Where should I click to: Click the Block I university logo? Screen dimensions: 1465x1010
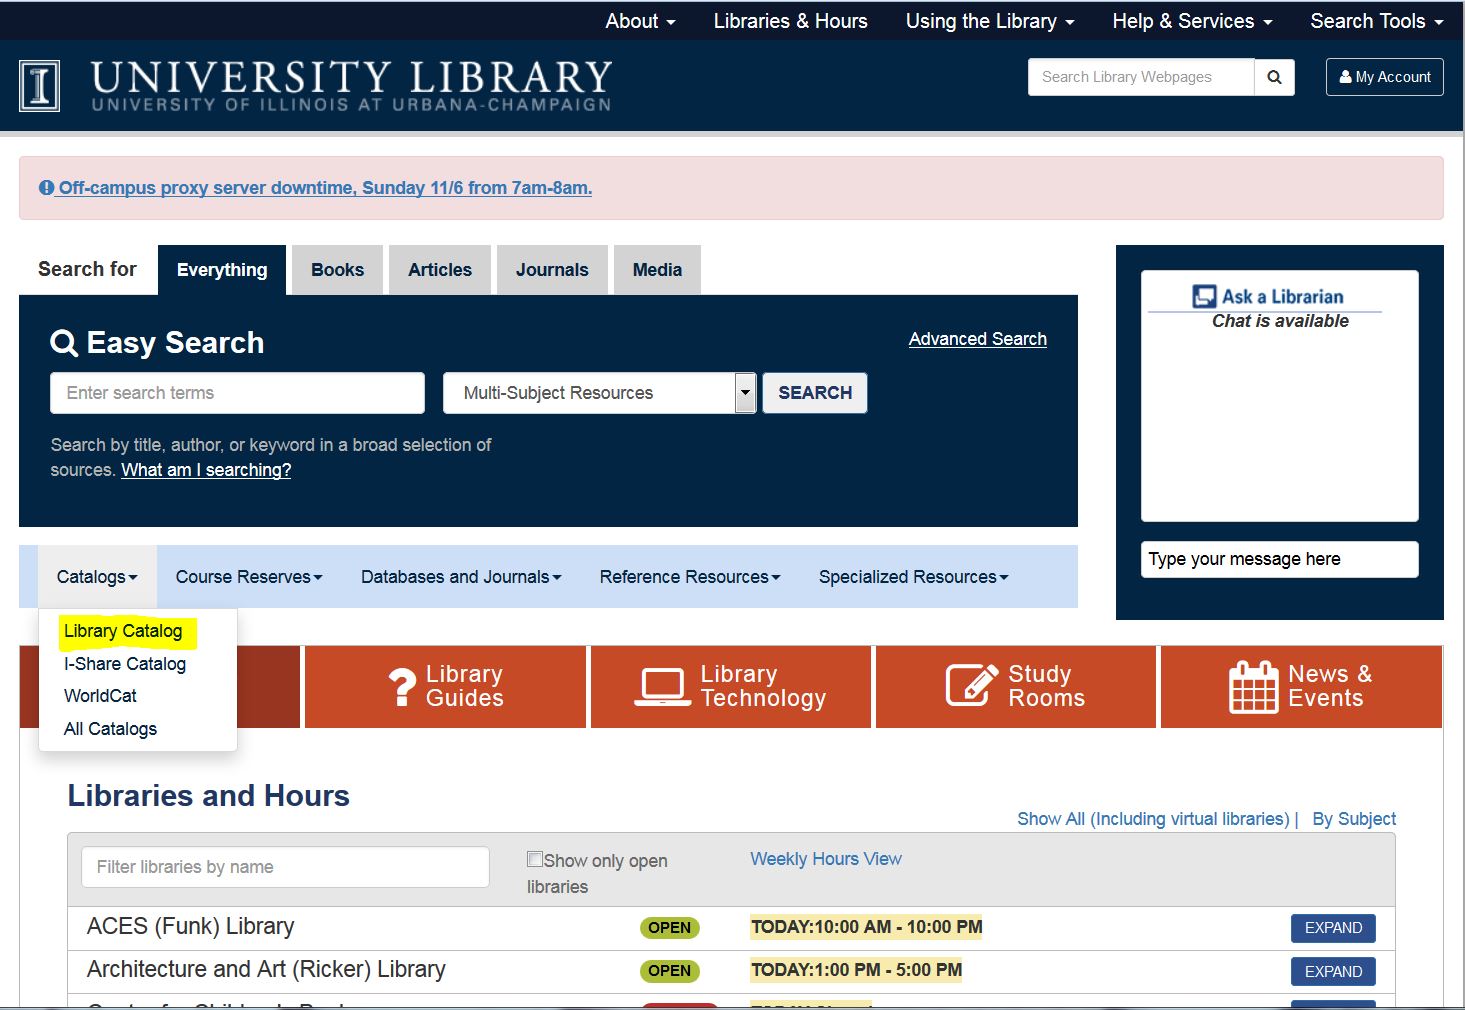pos(38,86)
